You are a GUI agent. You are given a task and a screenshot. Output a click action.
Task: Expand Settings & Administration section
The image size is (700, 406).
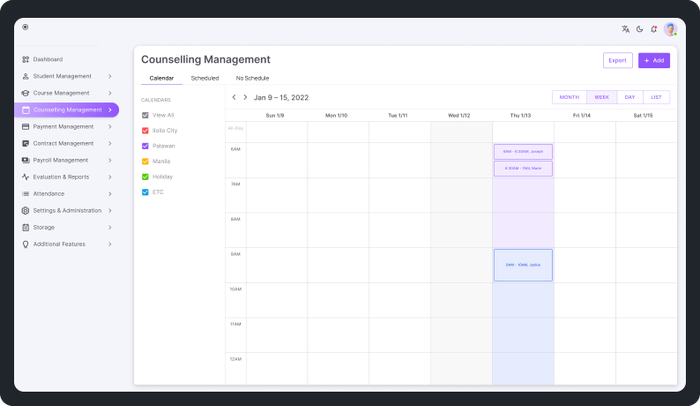pyautogui.click(x=110, y=210)
